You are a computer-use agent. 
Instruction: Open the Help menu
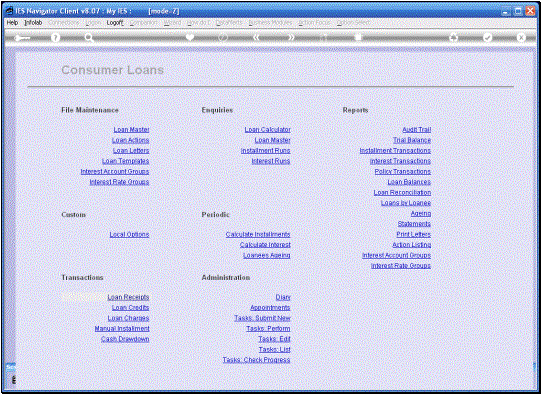pos(12,22)
